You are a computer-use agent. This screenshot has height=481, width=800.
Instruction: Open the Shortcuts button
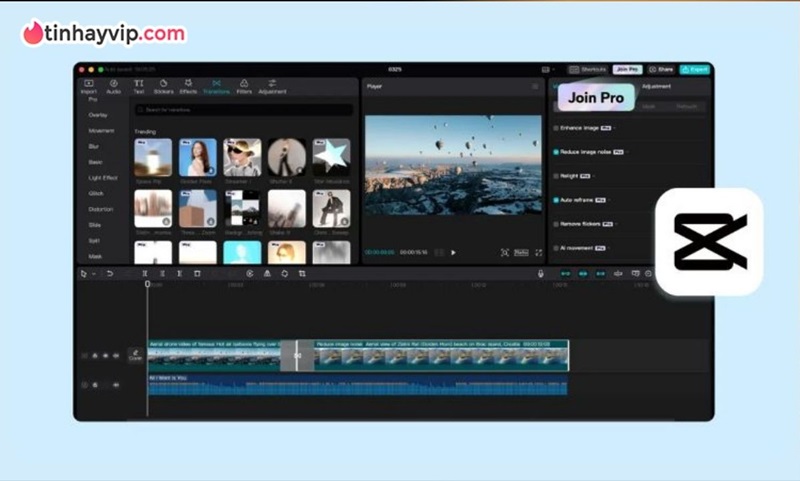(x=588, y=69)
